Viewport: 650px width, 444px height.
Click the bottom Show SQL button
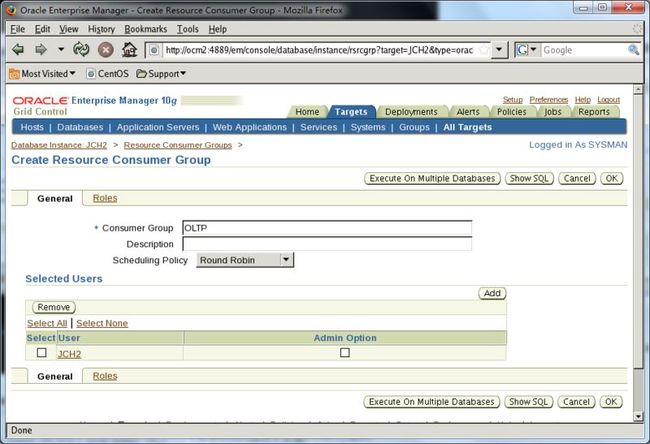tap(529, 402)
